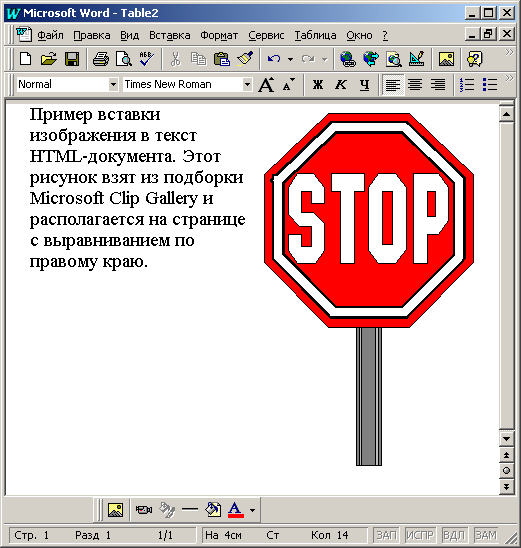Save the document with the floppy disk icon

tap(72, 59)
